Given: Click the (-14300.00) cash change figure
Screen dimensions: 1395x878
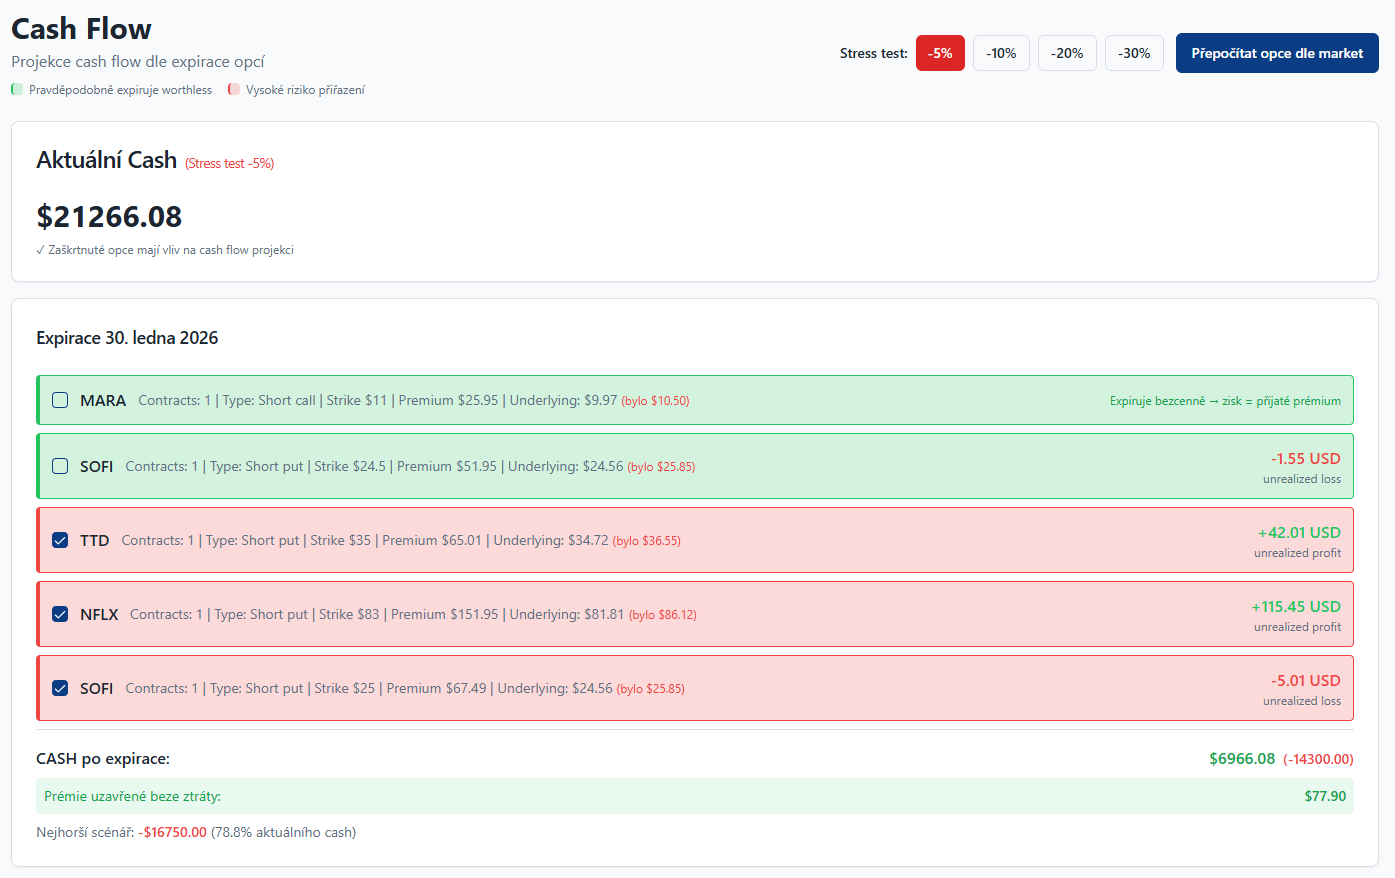Looking at the screenshot, I should point(1318,759).
